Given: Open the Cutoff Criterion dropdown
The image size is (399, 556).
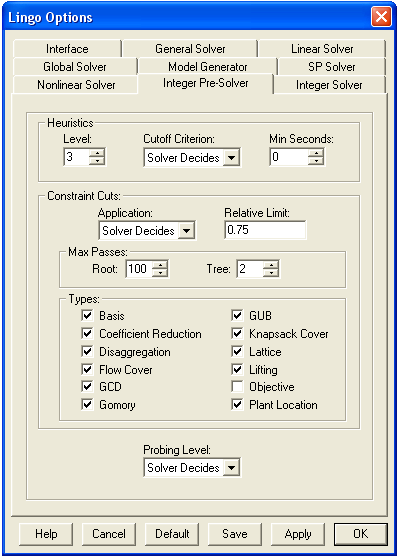Looking at the screenshot, I should [231, 157].
